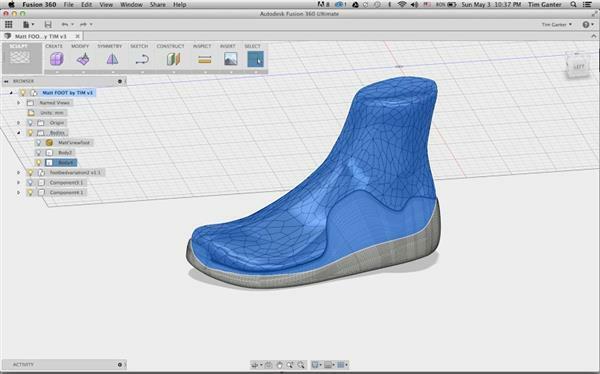Image resolution: width=600 pixels, height=374 pixels.
Task: Click the Construct plane icon
Action: click(x=173, y=59)
